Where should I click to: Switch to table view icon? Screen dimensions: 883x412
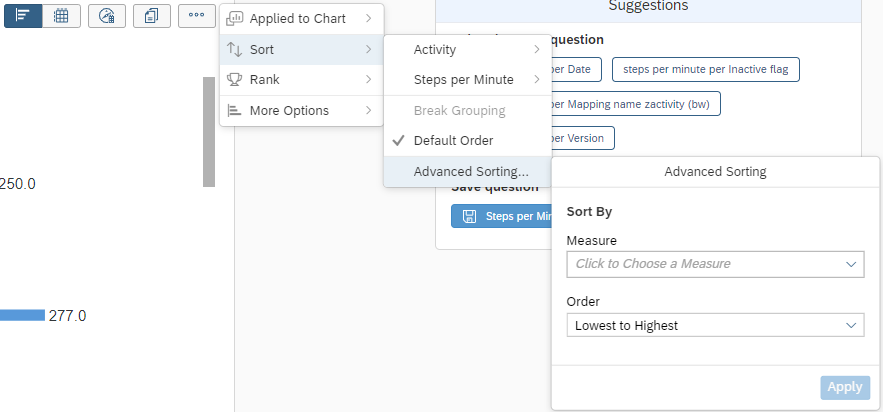click(x=61, y=16)
